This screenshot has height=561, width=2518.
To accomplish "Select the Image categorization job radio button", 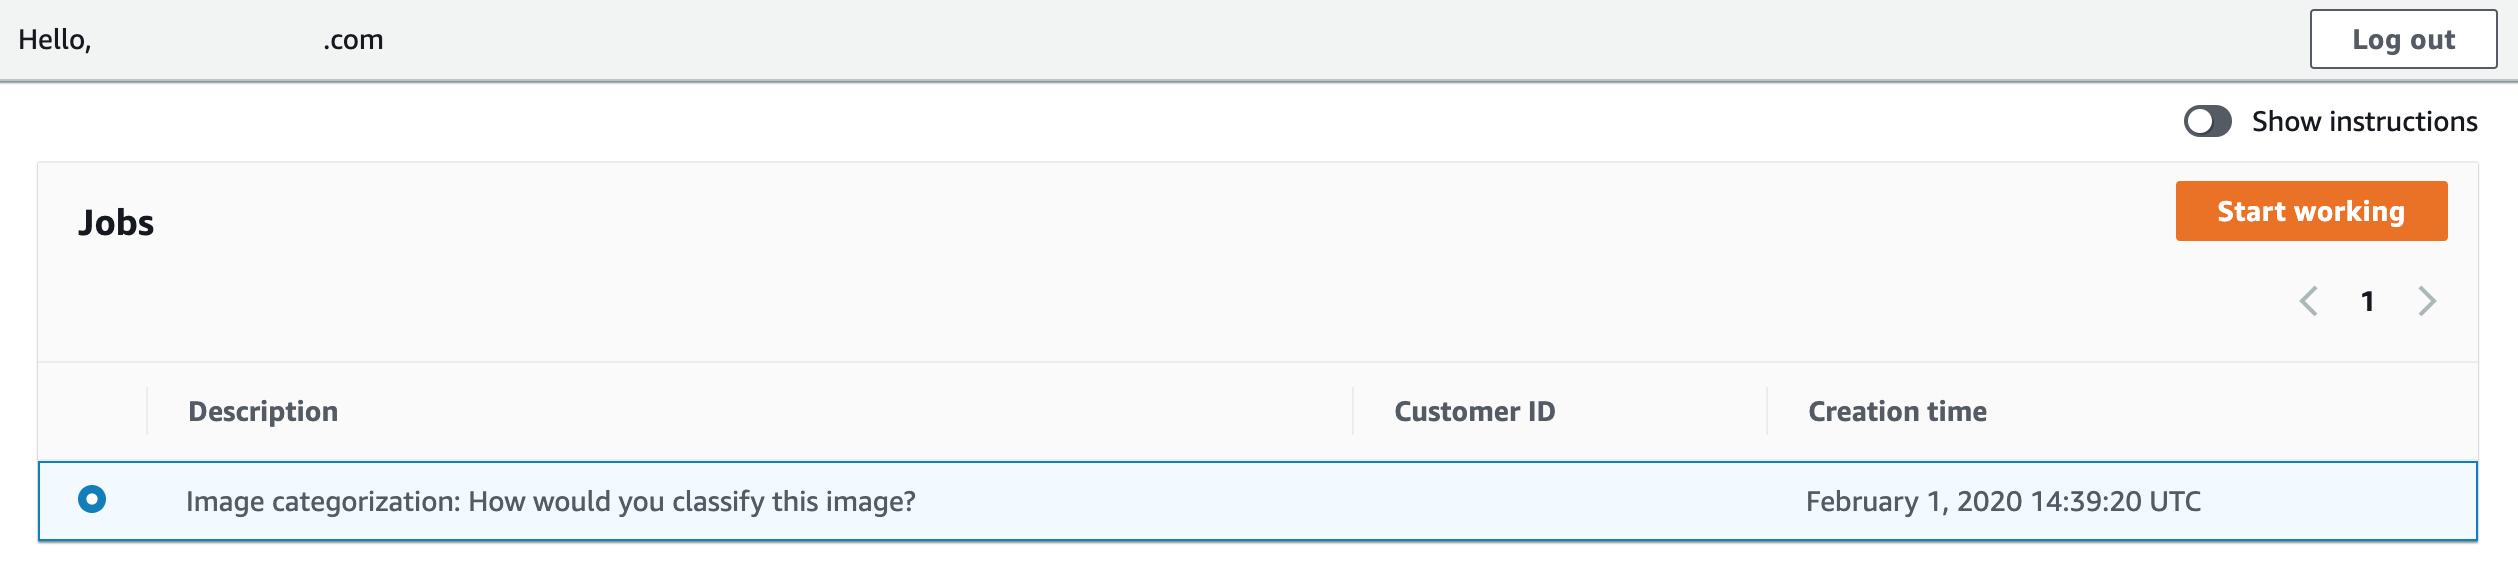I will (x=92, y=499).
